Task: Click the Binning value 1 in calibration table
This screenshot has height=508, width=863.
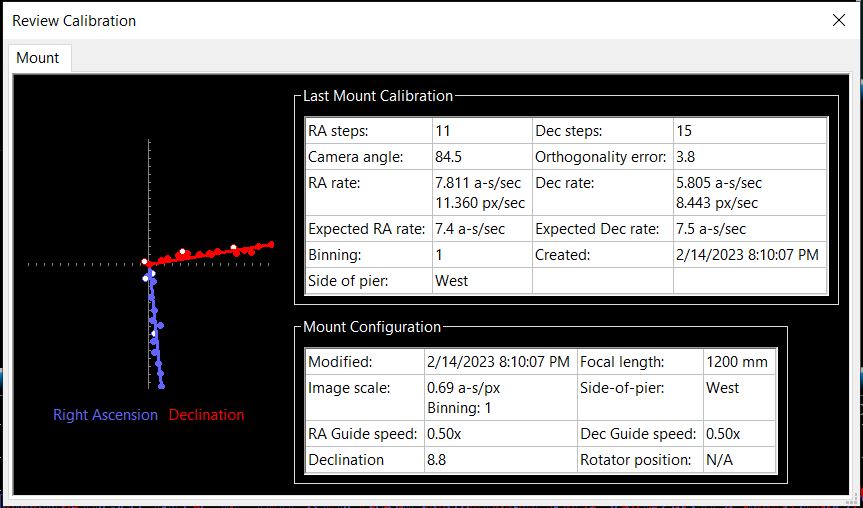Action: coord(439,255)
